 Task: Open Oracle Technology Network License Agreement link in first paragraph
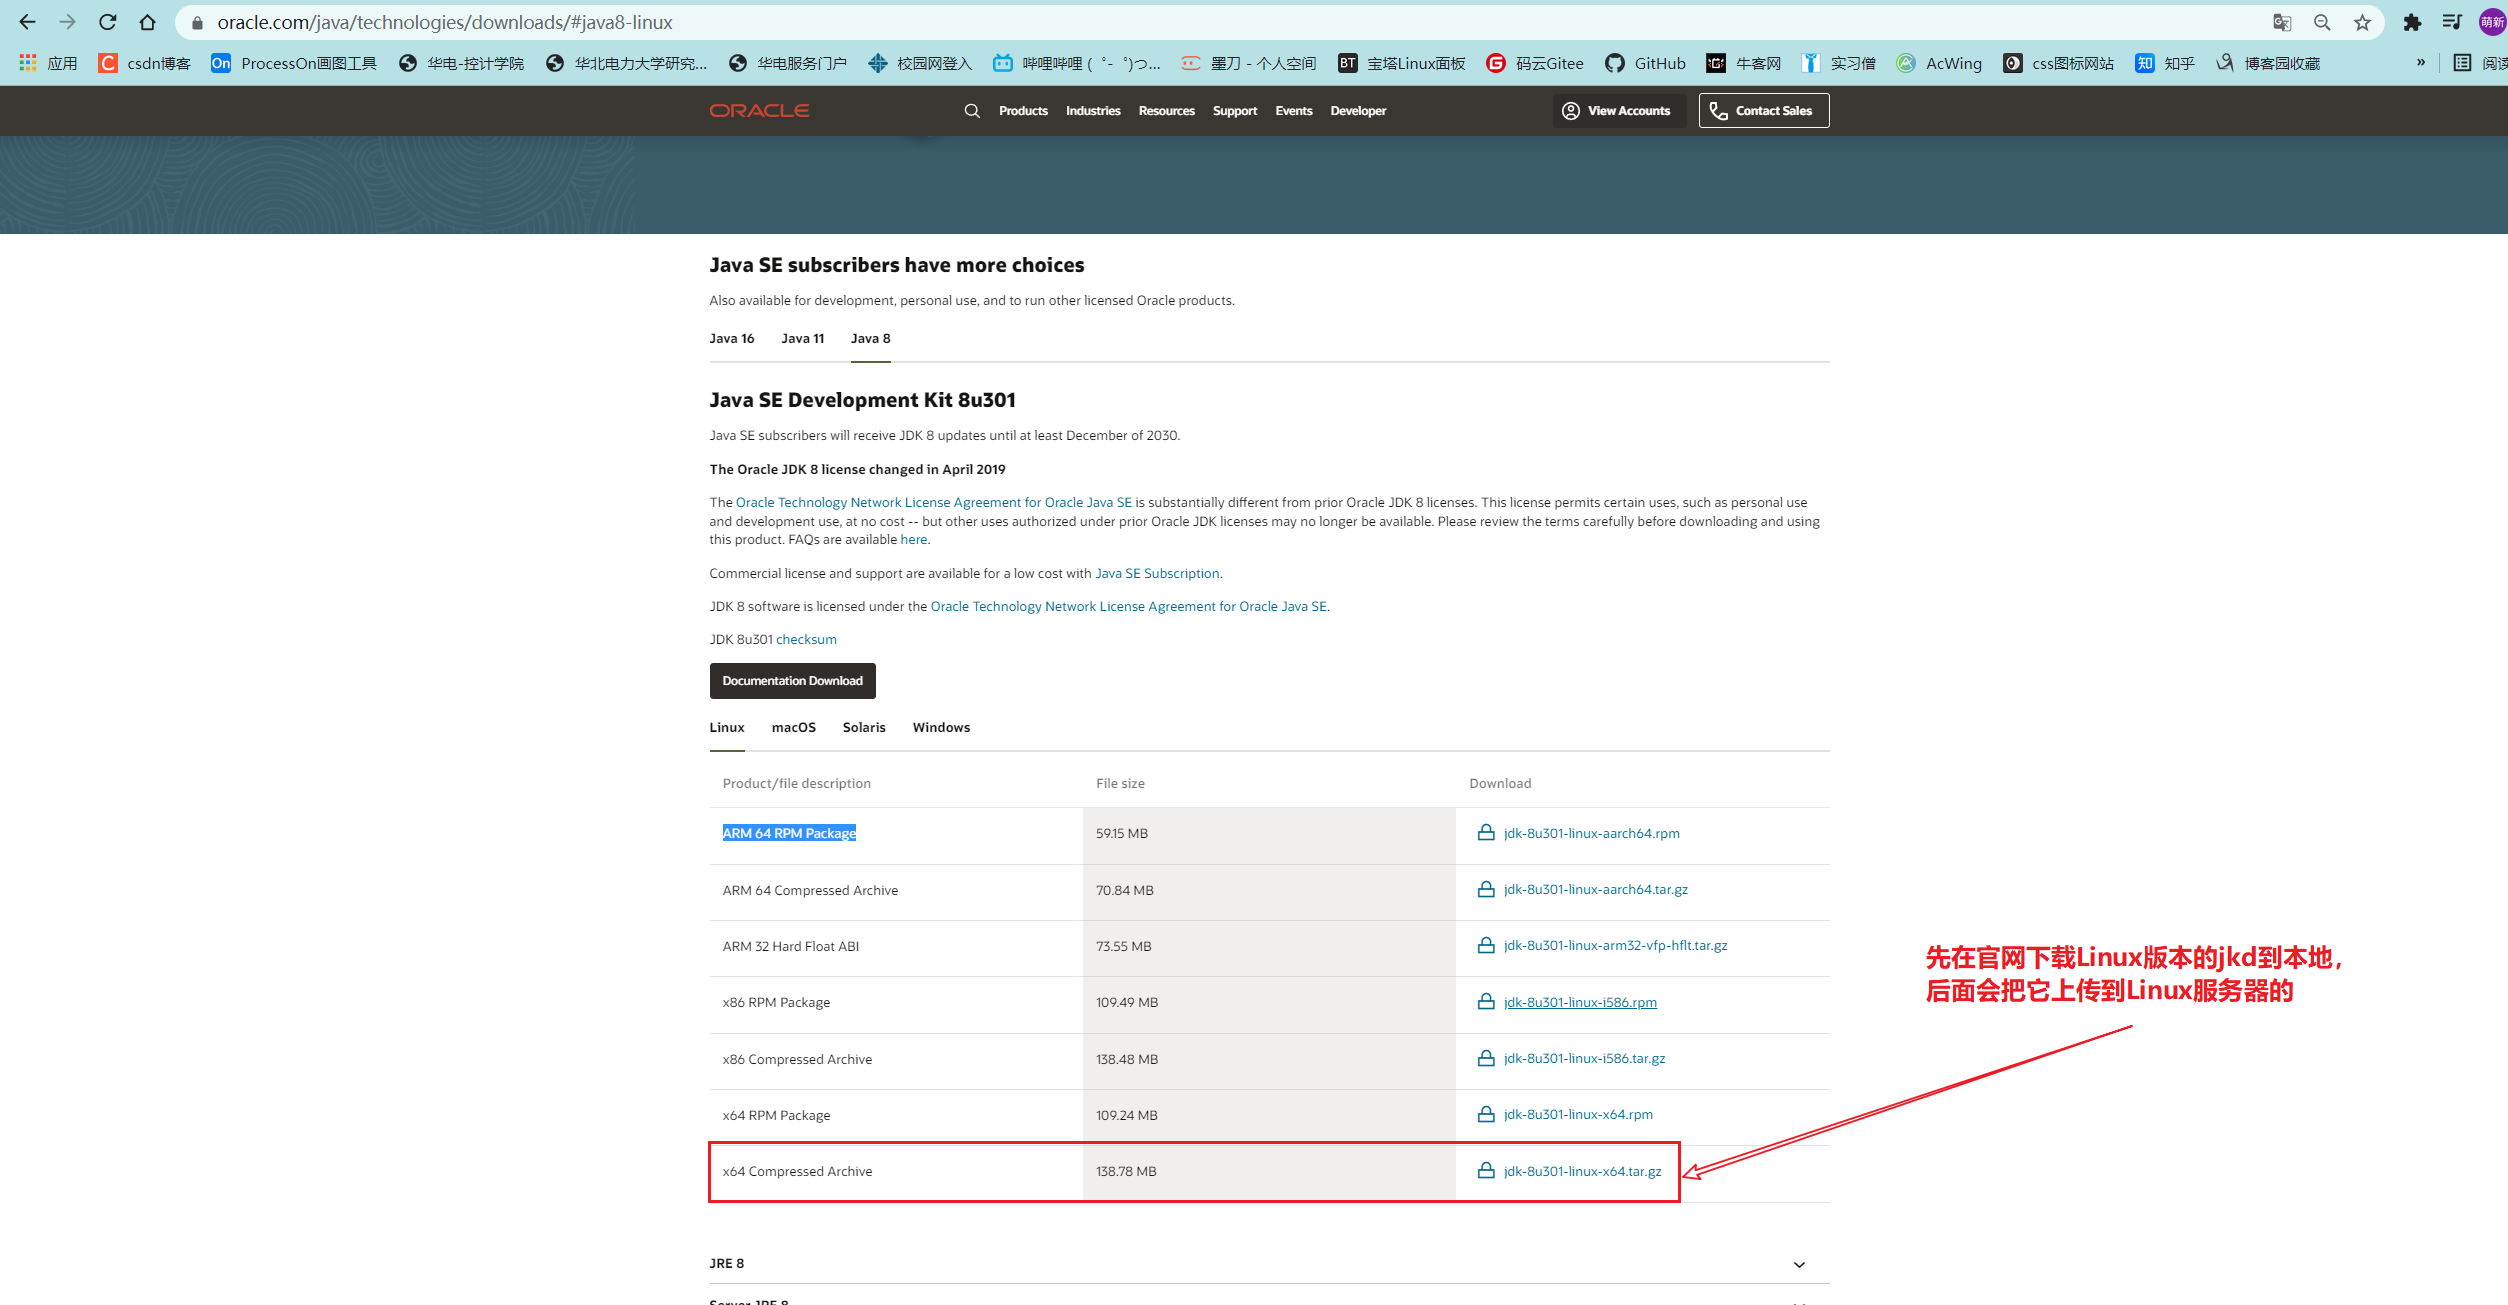pyautogui.click(x=934, y=503)
